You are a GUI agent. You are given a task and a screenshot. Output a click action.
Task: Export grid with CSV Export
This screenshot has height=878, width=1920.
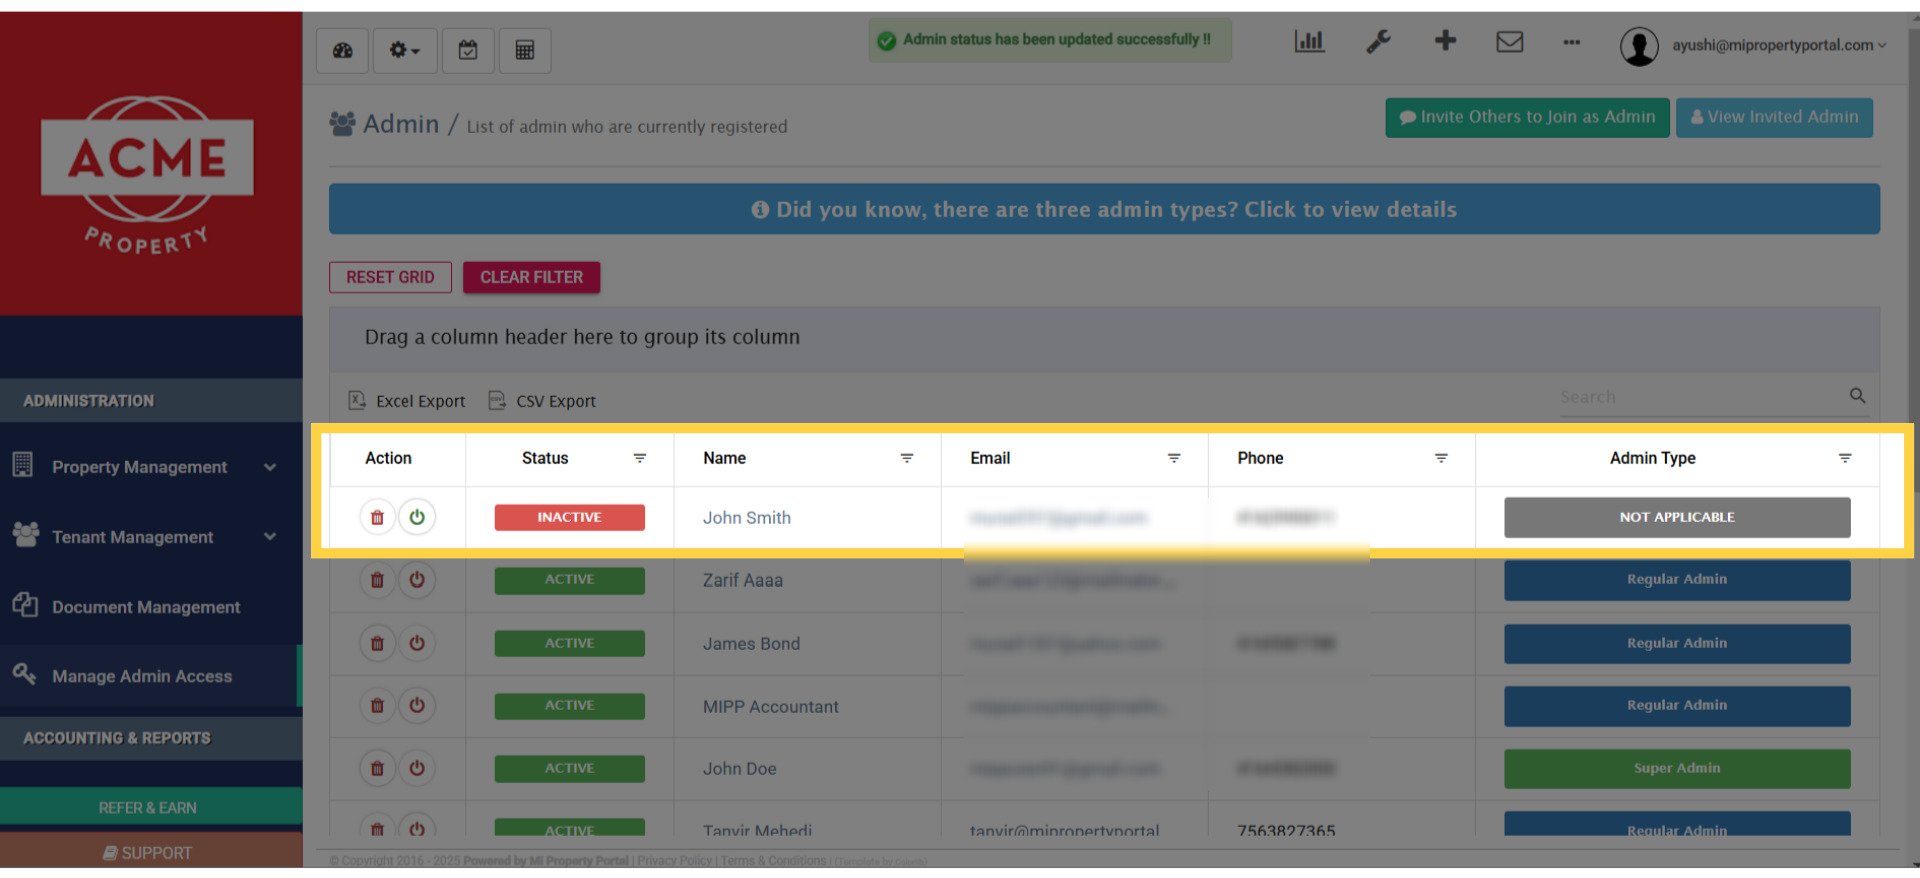click(542, 401)
